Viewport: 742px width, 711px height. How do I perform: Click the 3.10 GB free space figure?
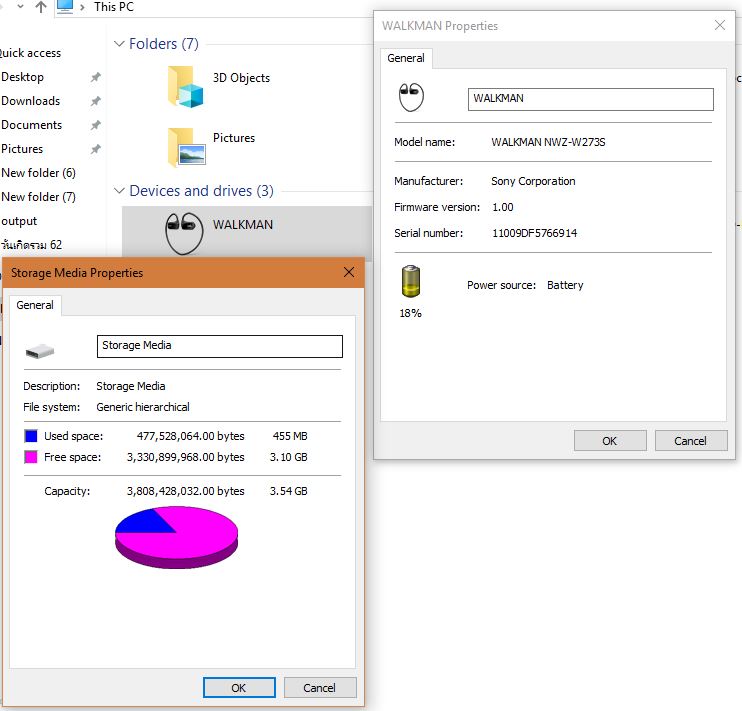(289, 457)
